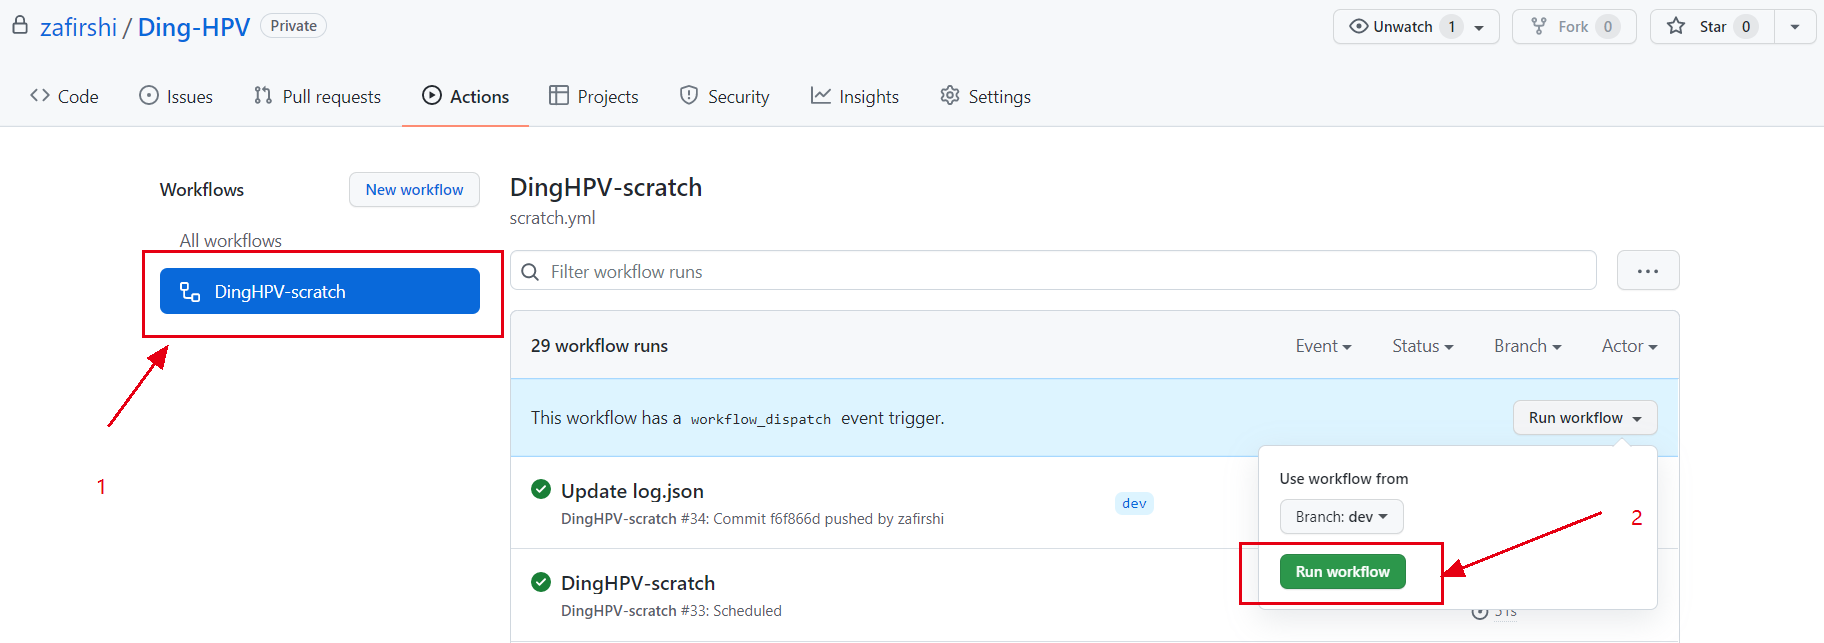This screenshot has width=1824, height=643.
Task: Open the Update log.json run
Action: click(632, 491)
